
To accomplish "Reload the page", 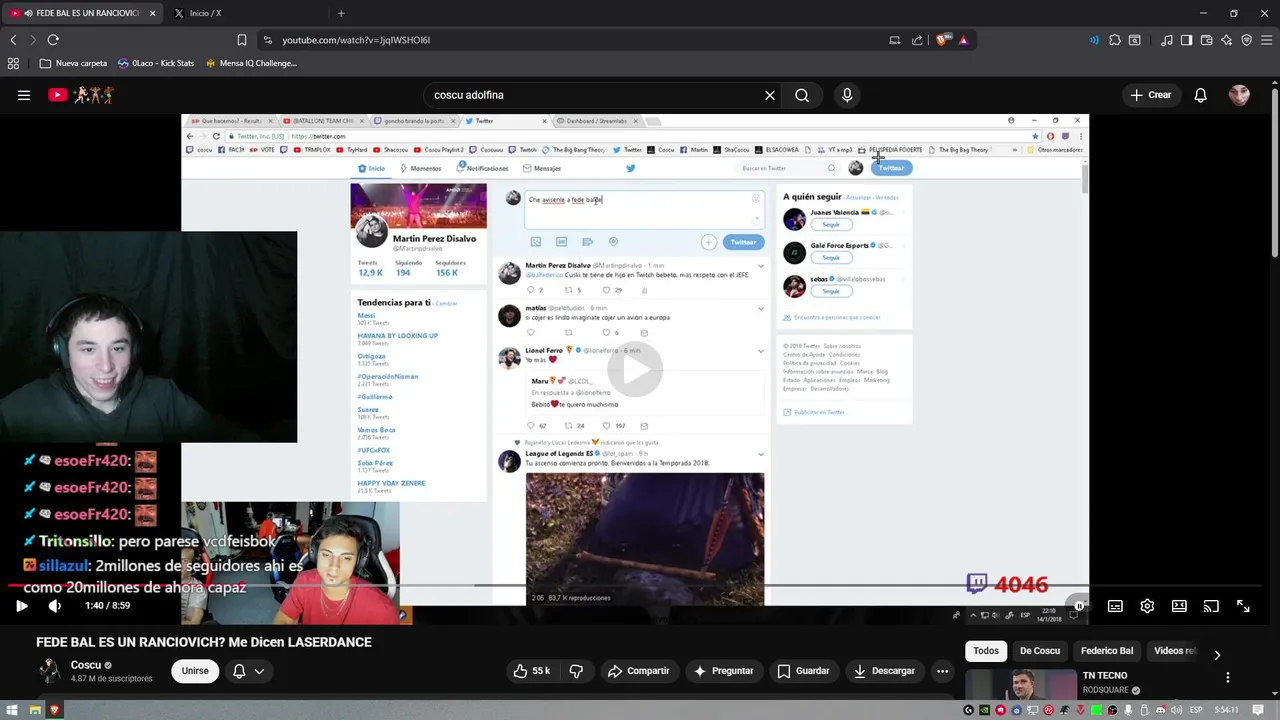I will point(53,40).
